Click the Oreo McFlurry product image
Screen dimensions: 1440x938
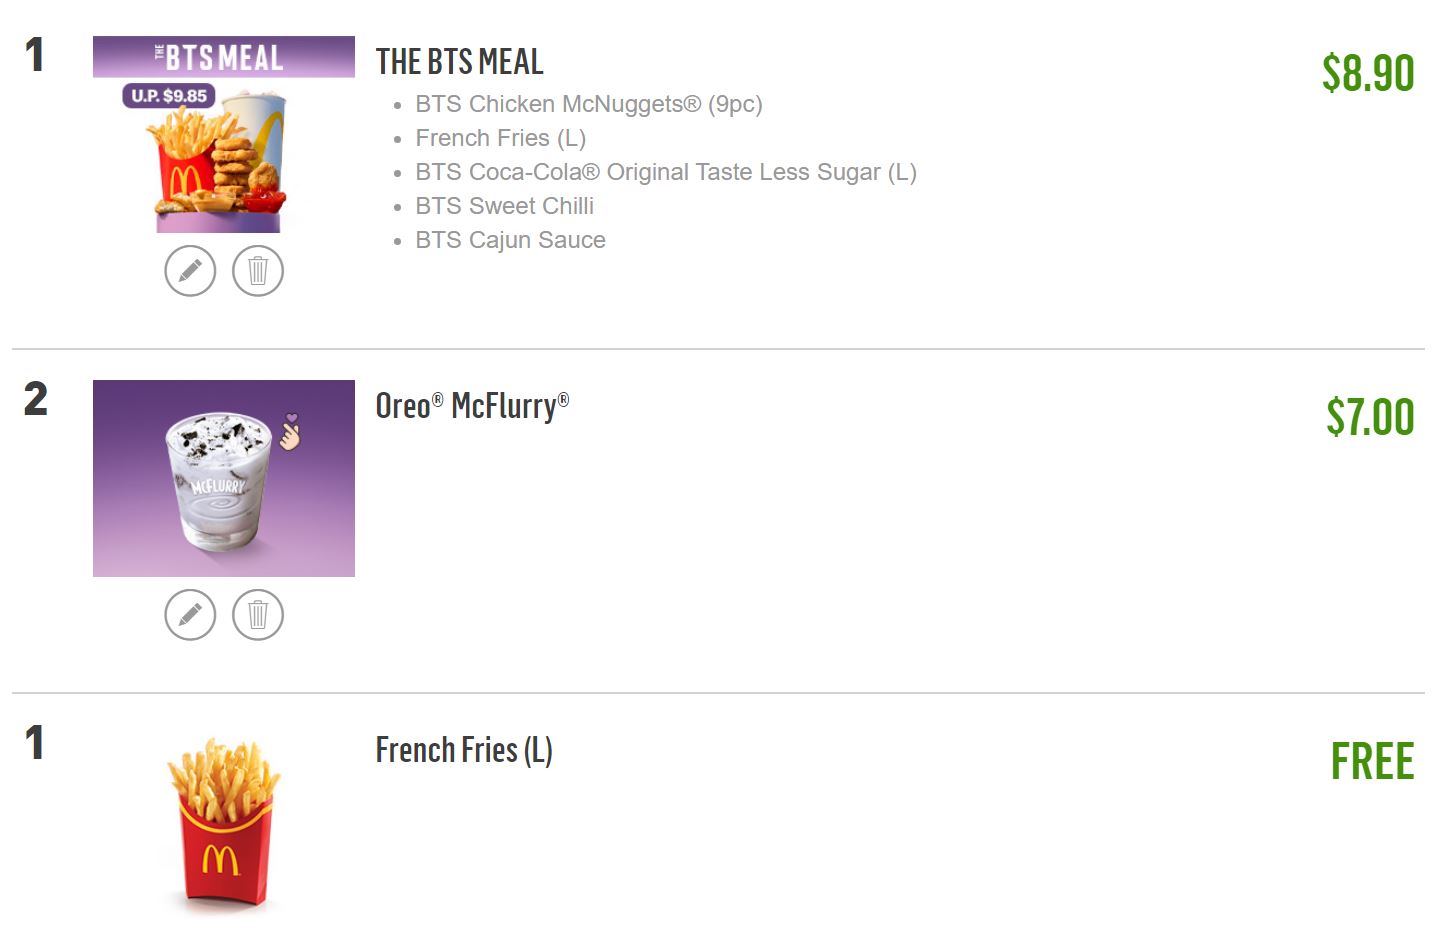[224, 478]
